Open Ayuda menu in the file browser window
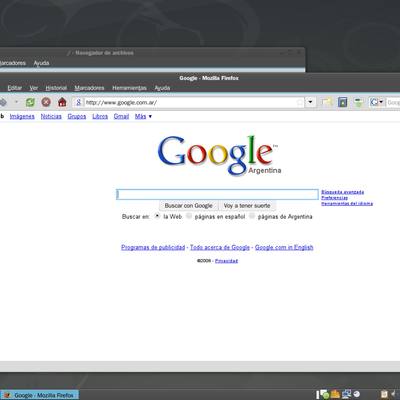The image size is (400, 400). [x=41, y=63]
